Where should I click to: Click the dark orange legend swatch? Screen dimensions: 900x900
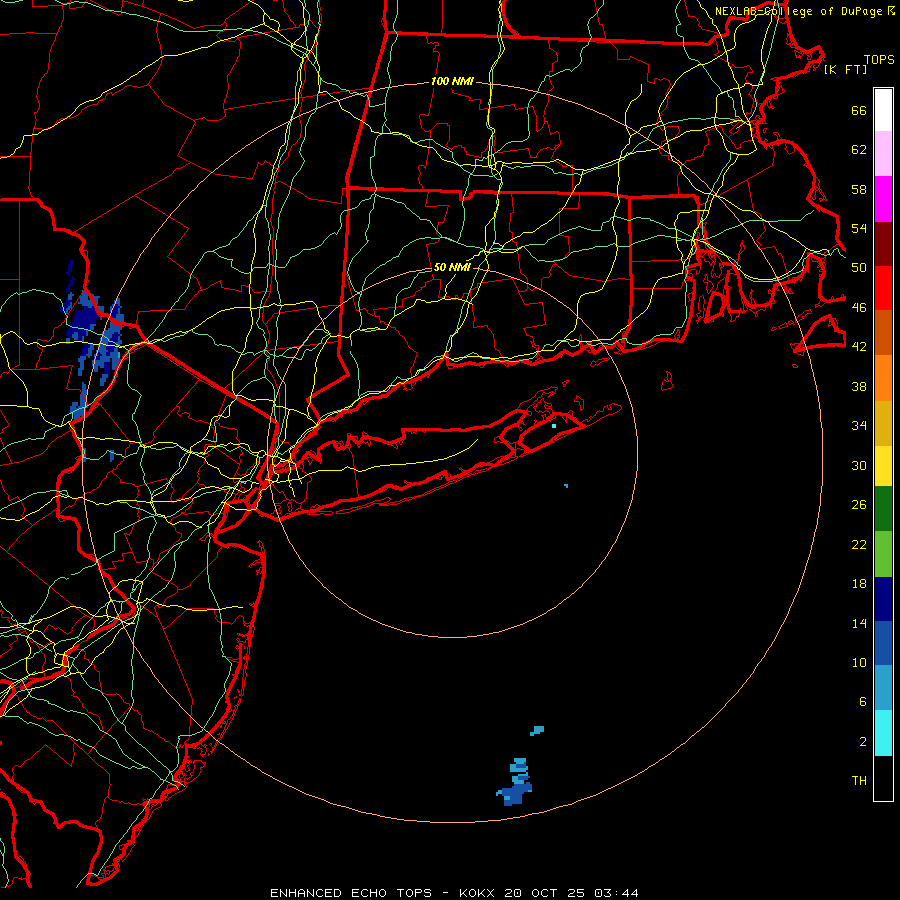883,333
